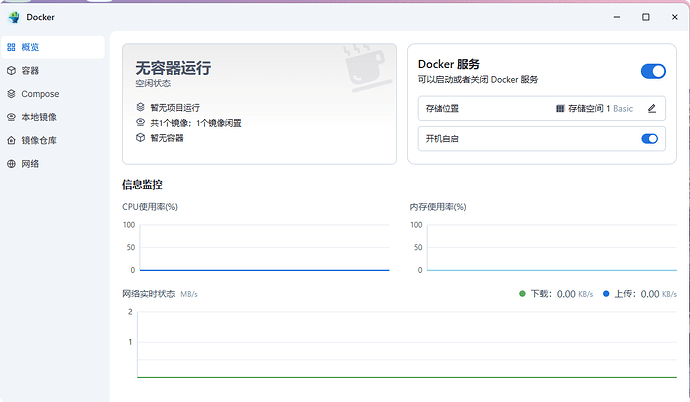Screen dimensions: 690x402
Task: Click the Compose layers icon in sidebar
Action: click(11, 94)
